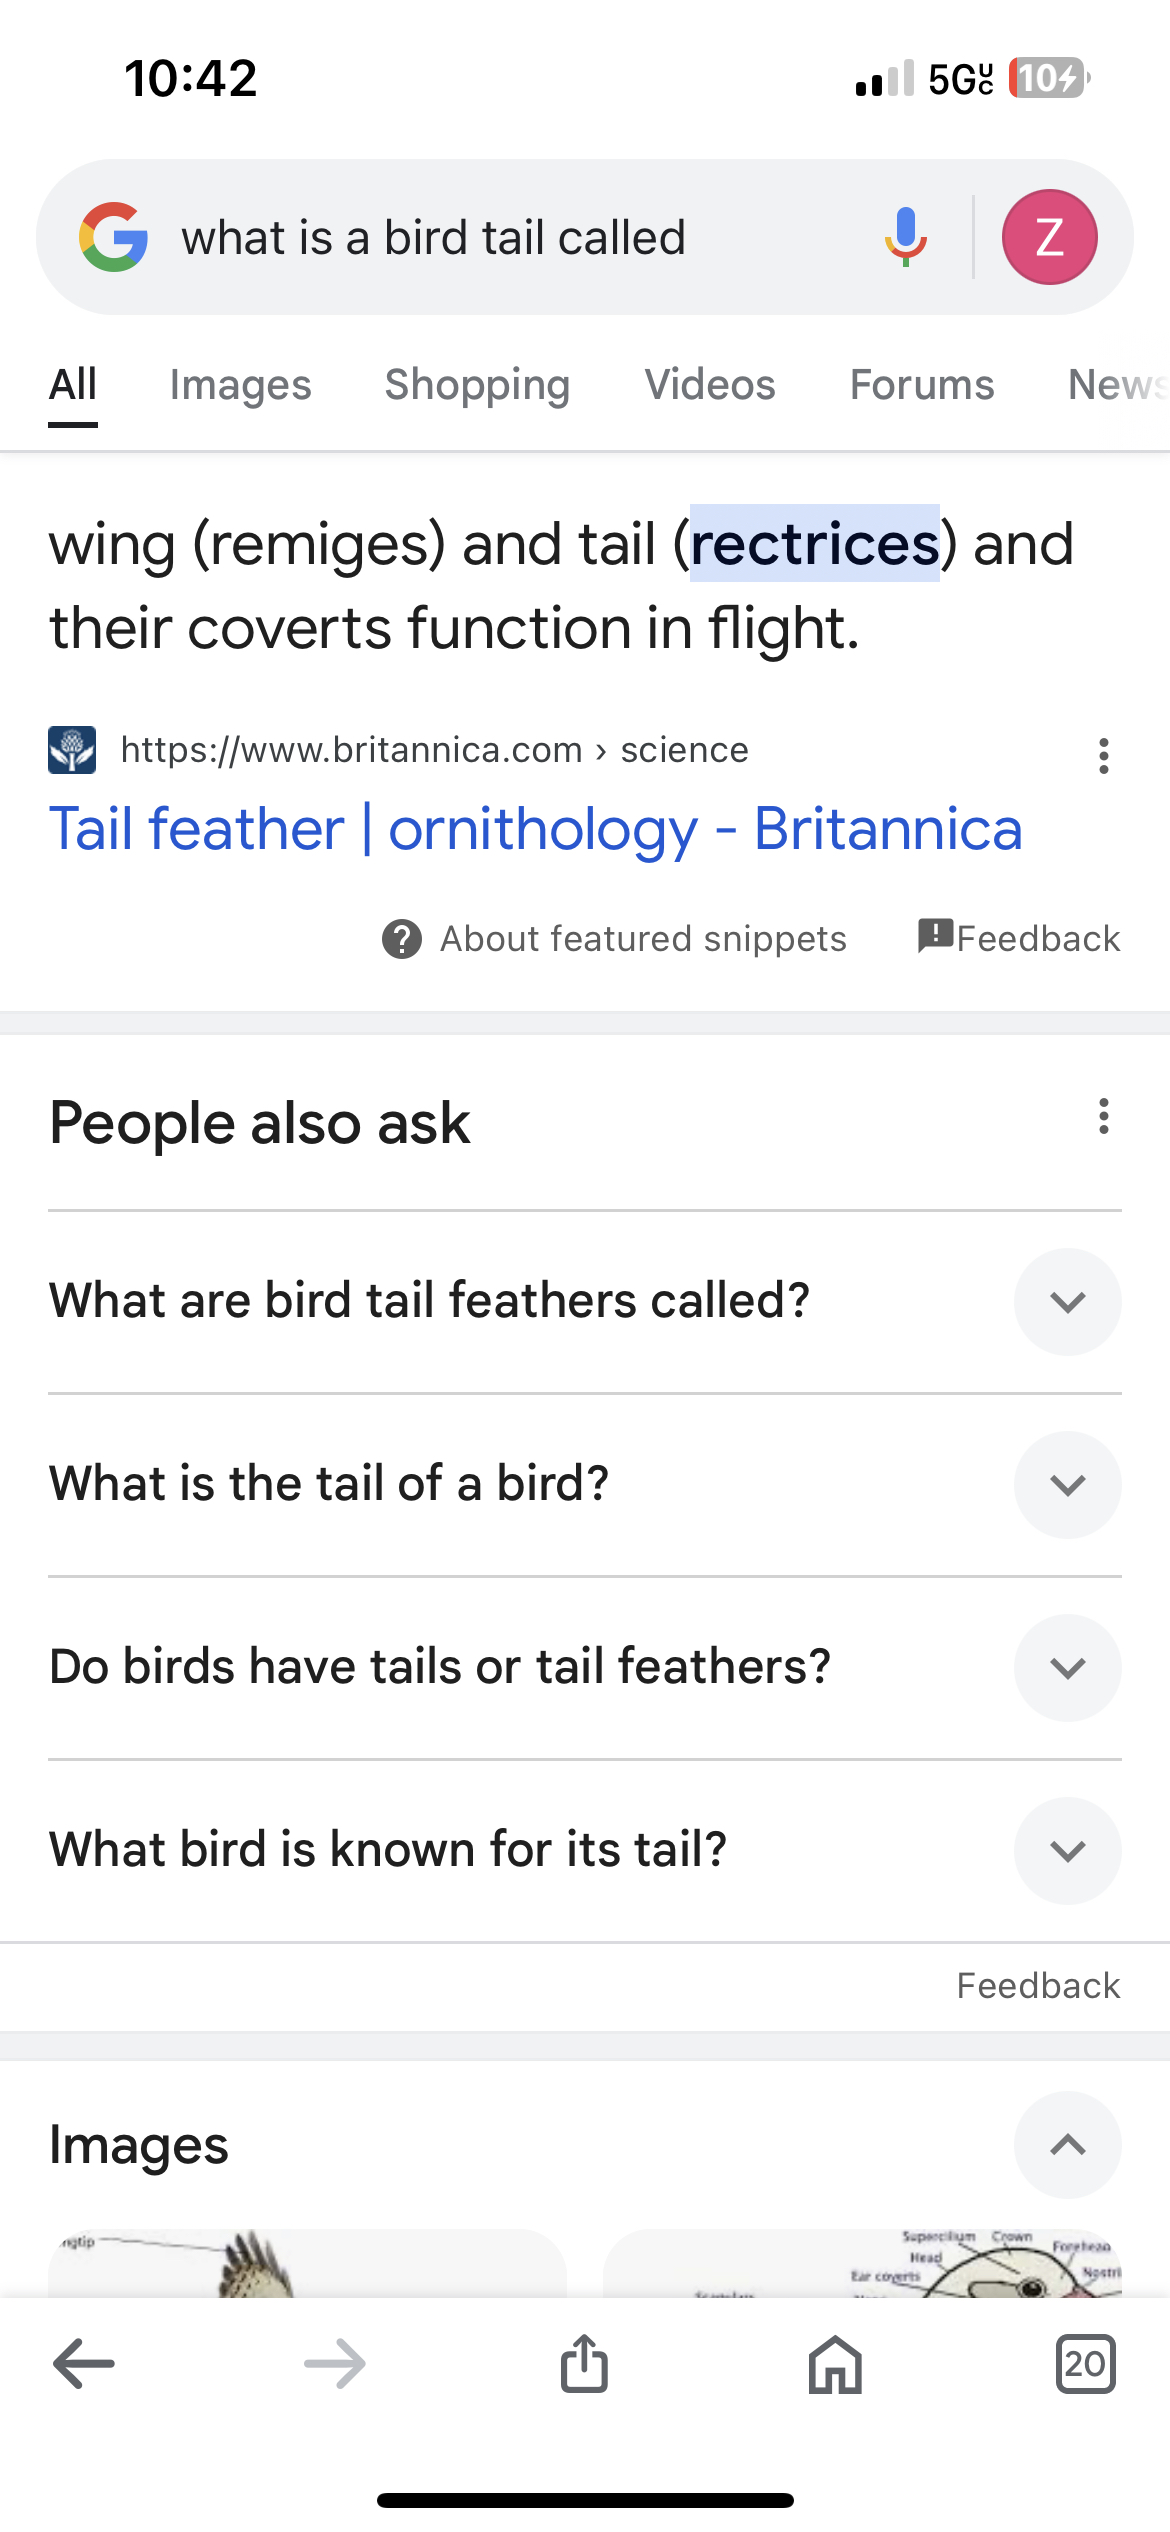The width and height of the screenshot is (1170, 2532).
Task: Go back with the back arrow
Action: [84, 2364]
